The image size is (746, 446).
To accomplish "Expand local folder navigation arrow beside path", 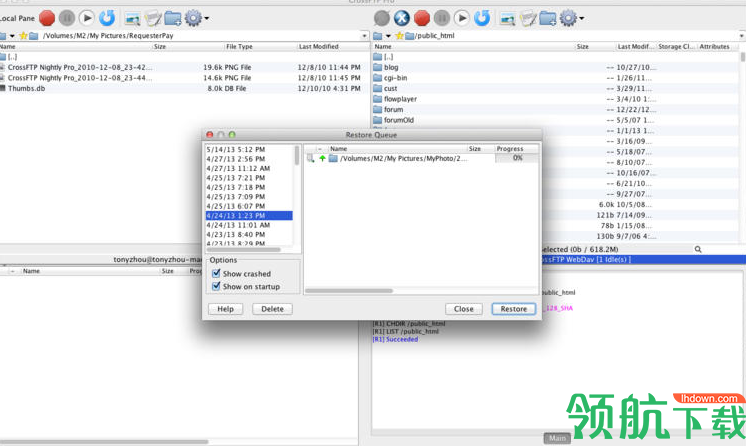I will tap(12, 36).
